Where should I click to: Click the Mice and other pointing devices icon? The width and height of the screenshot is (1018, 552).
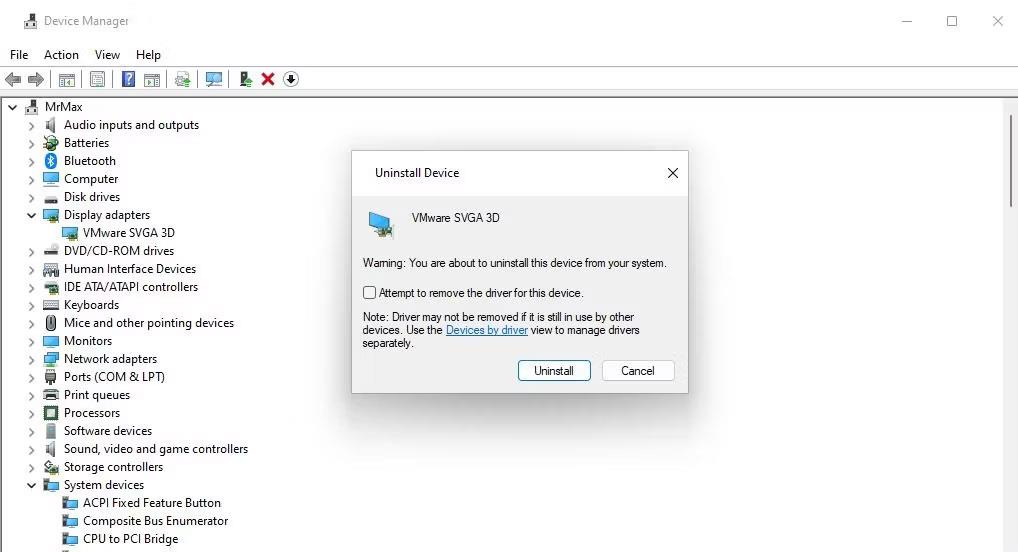[x=51, y=323]
